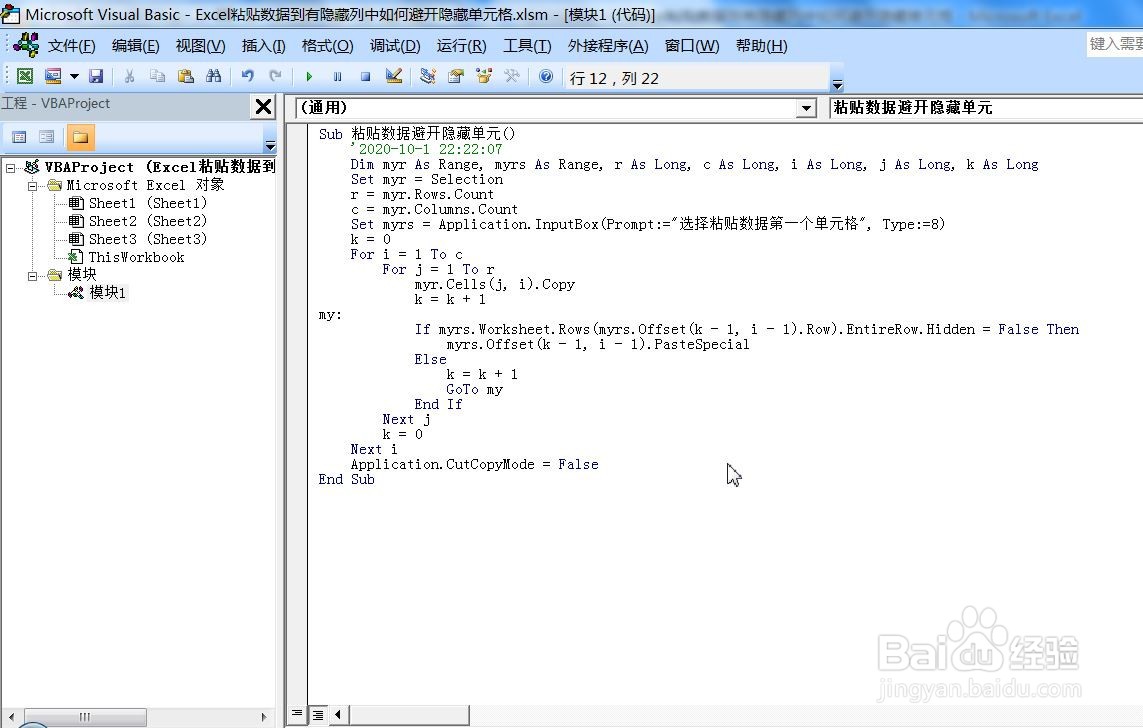Open the 帮助(H) menu

tap(761, 46)
